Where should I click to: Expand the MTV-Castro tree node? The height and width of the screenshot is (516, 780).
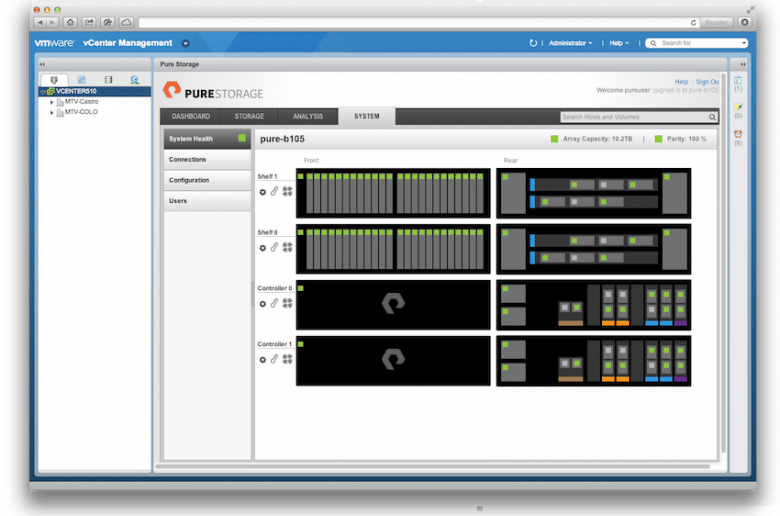[x=52, y=102]
